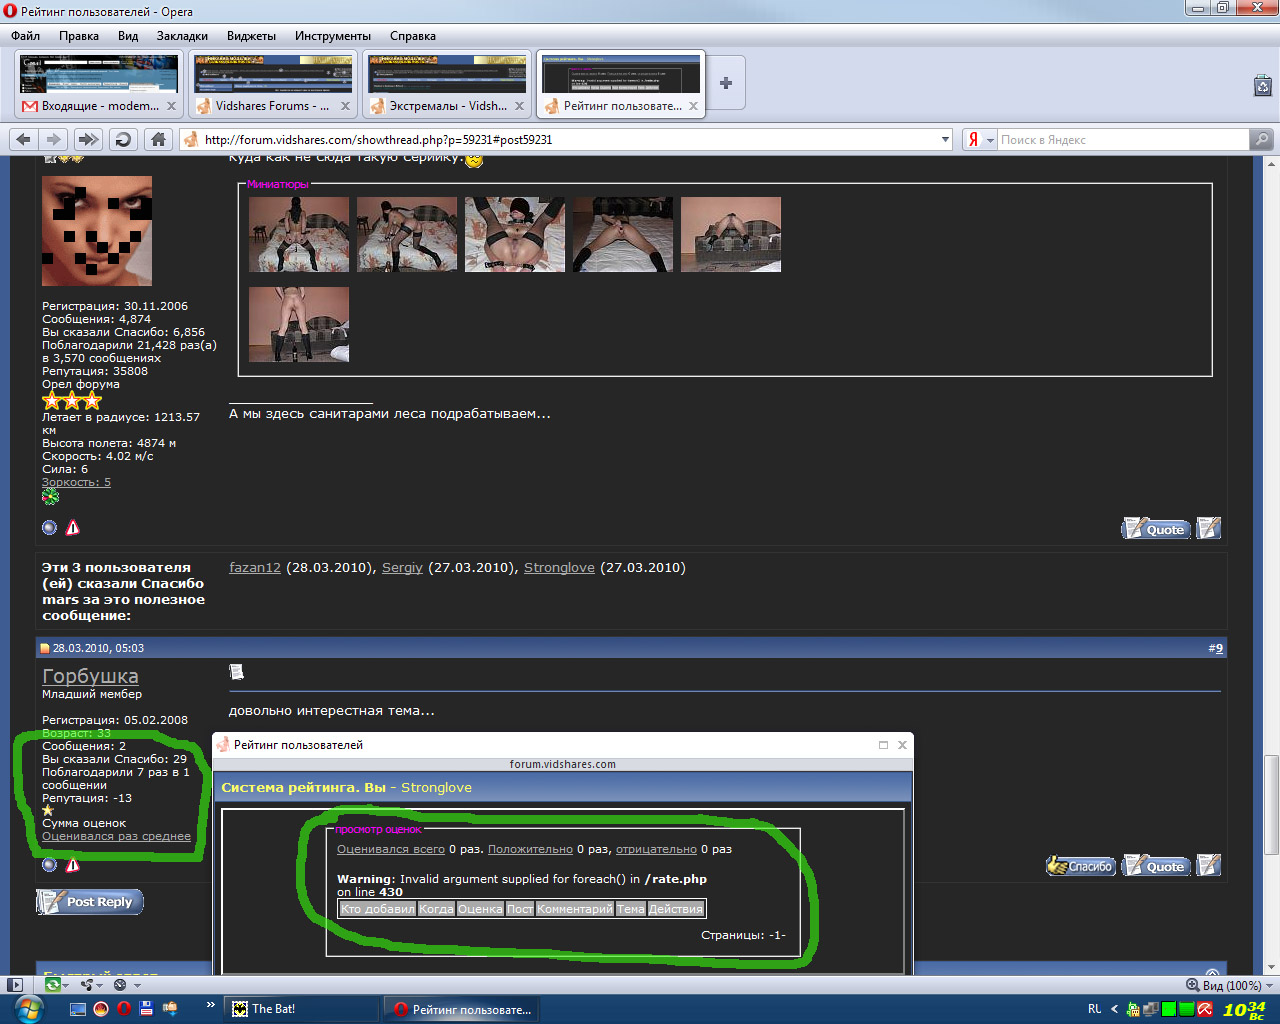
Task: Click the multi-quote icon in mars's post
Action: click(1209, 527)
